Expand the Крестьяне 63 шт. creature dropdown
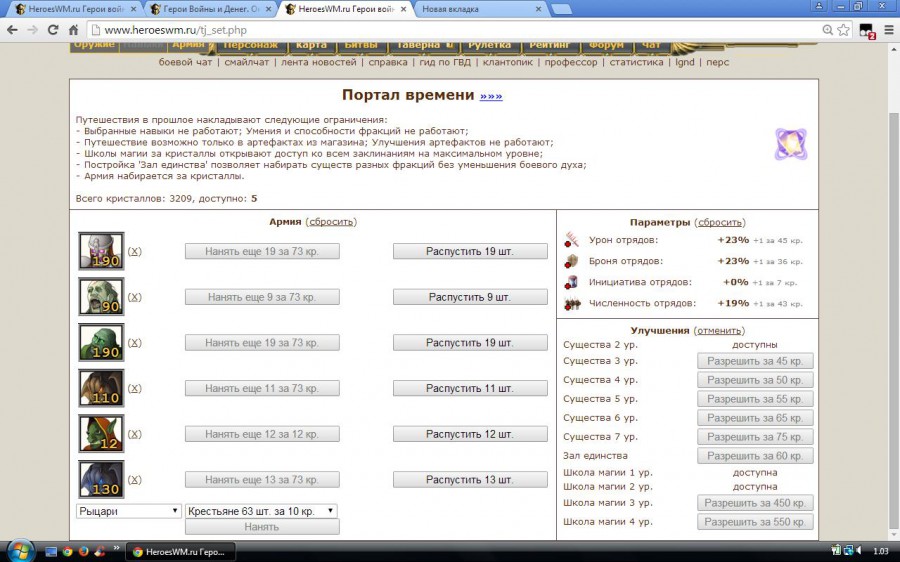The image size is (900, 562). 261,511
